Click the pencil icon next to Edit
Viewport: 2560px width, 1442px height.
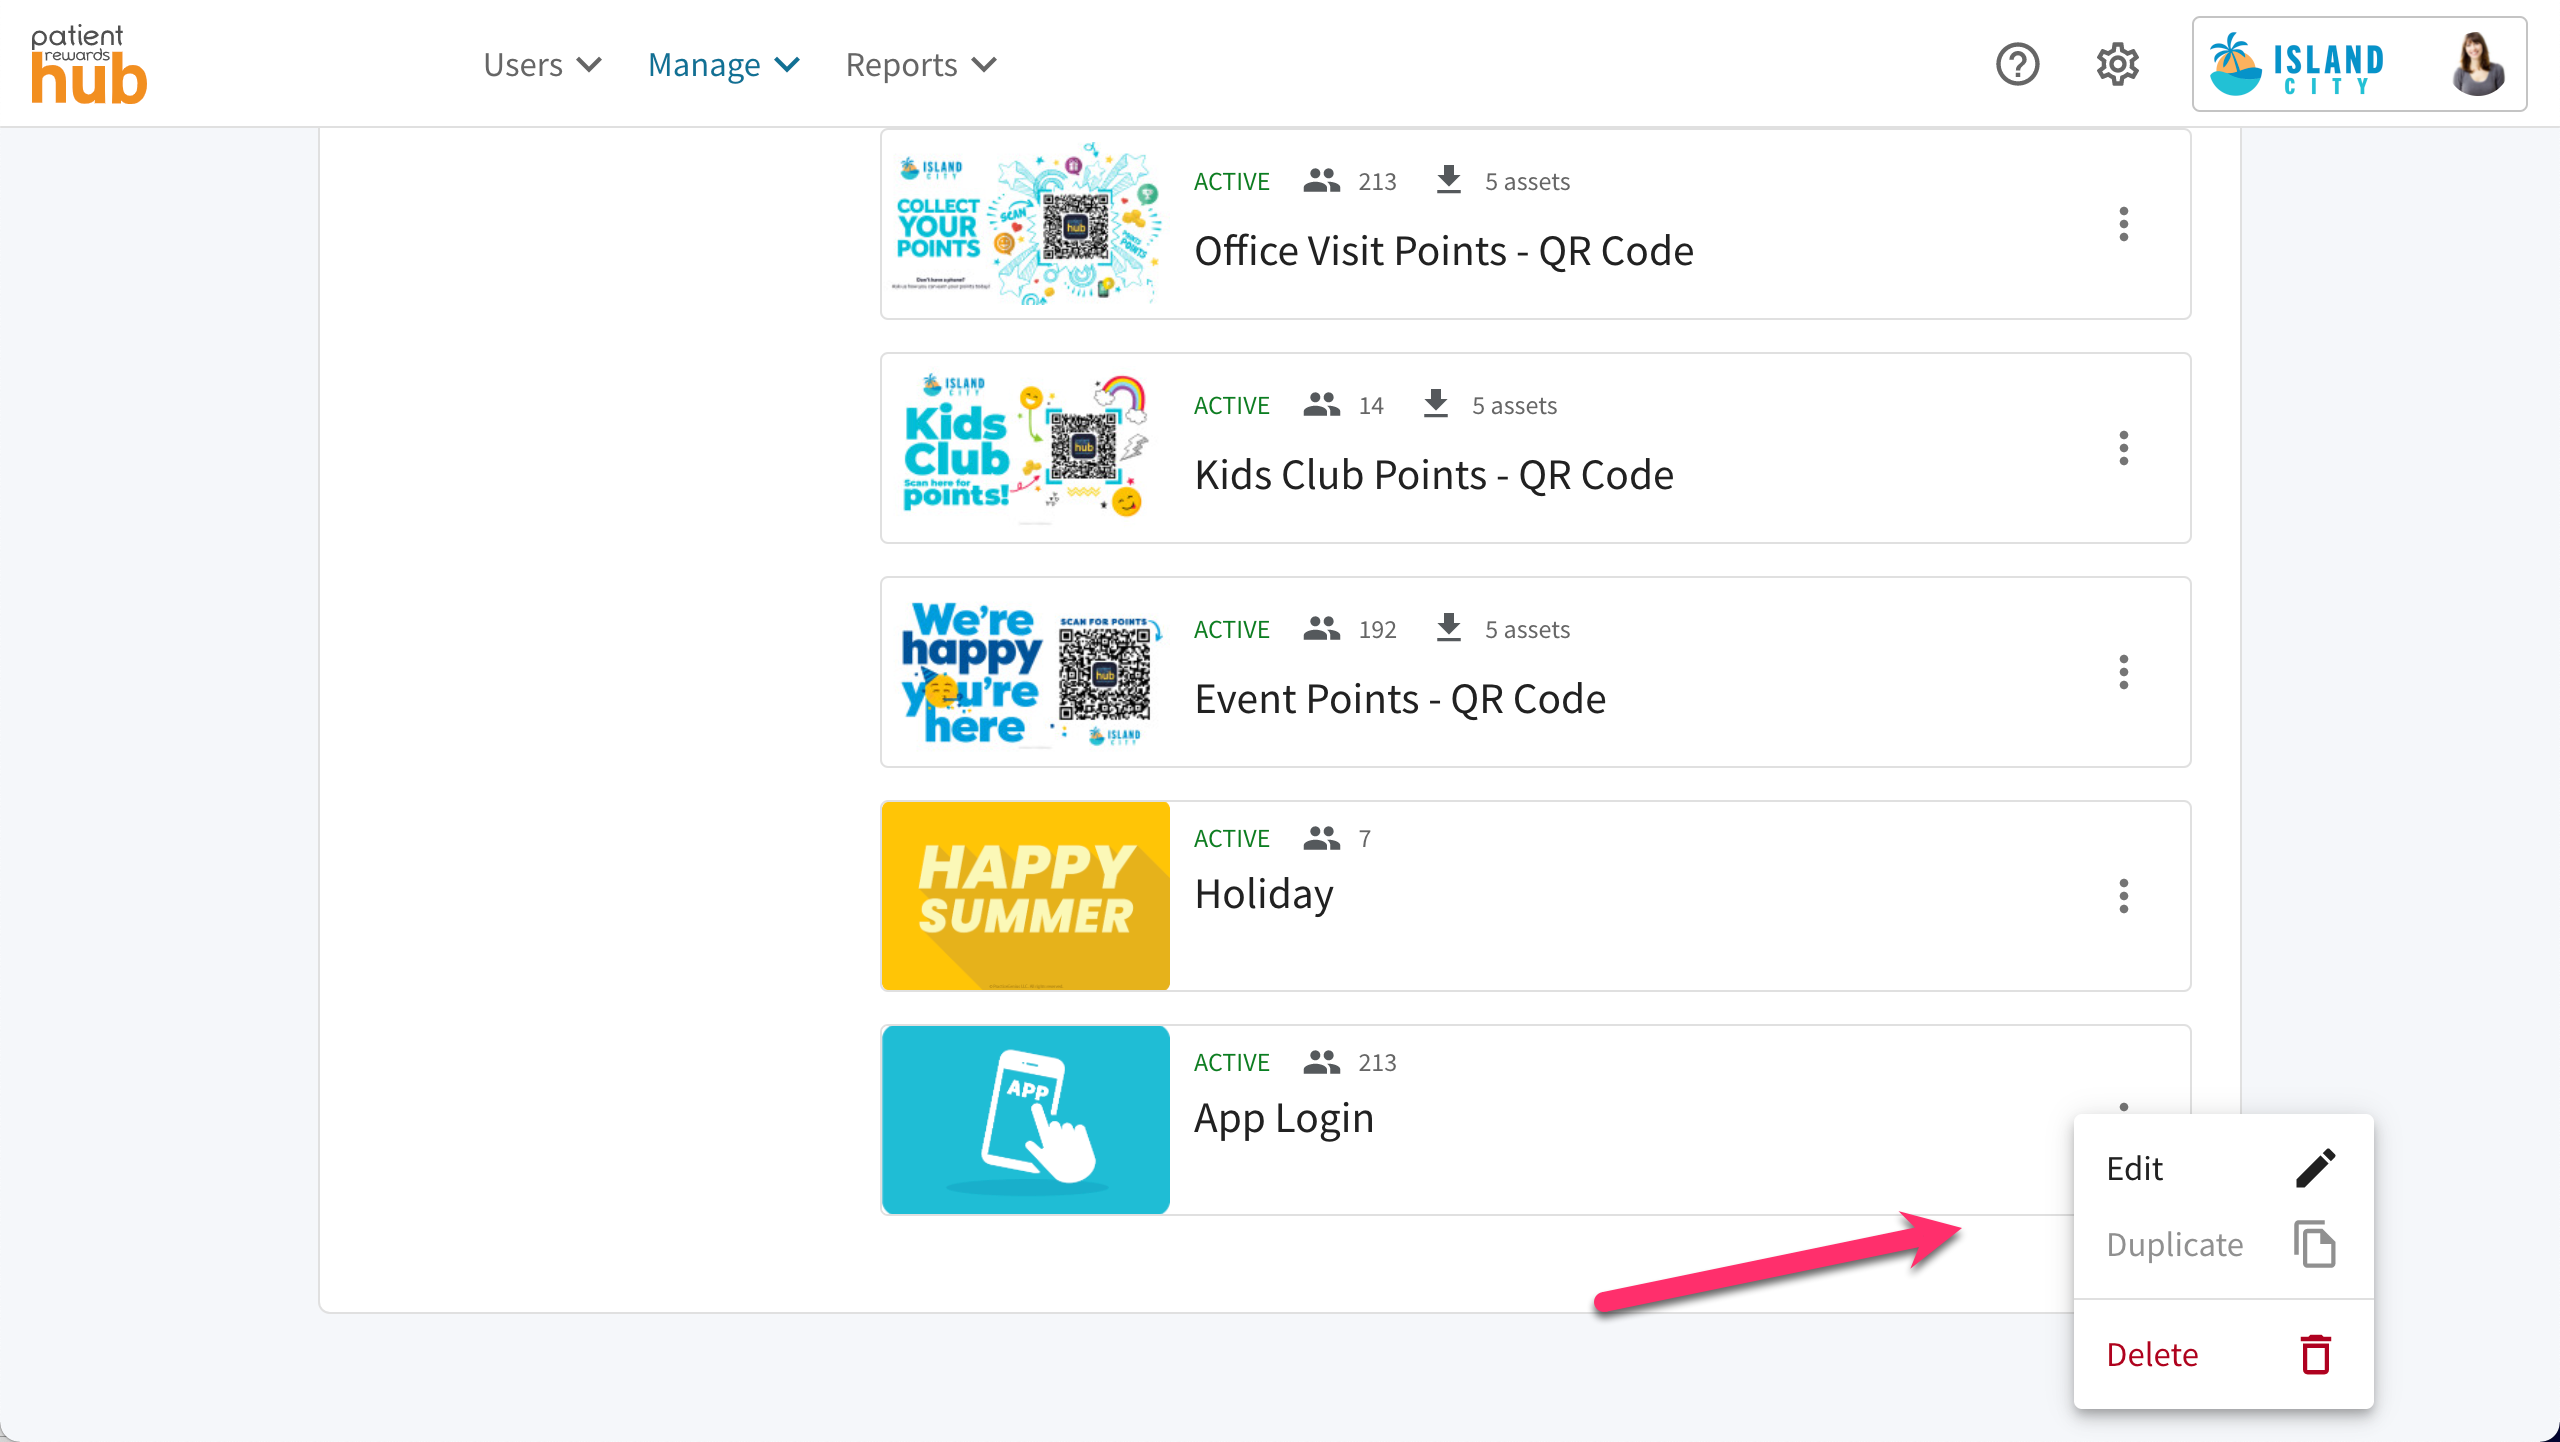(x=2315, y=1168)
